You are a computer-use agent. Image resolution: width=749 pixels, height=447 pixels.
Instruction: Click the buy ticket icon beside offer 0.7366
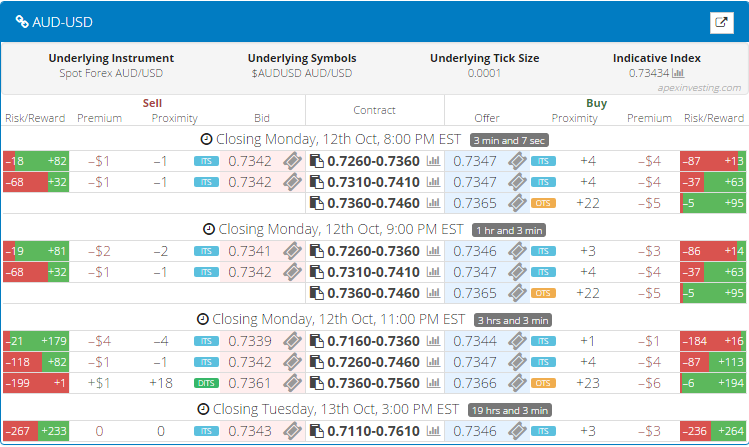click(x=516, y=384)
